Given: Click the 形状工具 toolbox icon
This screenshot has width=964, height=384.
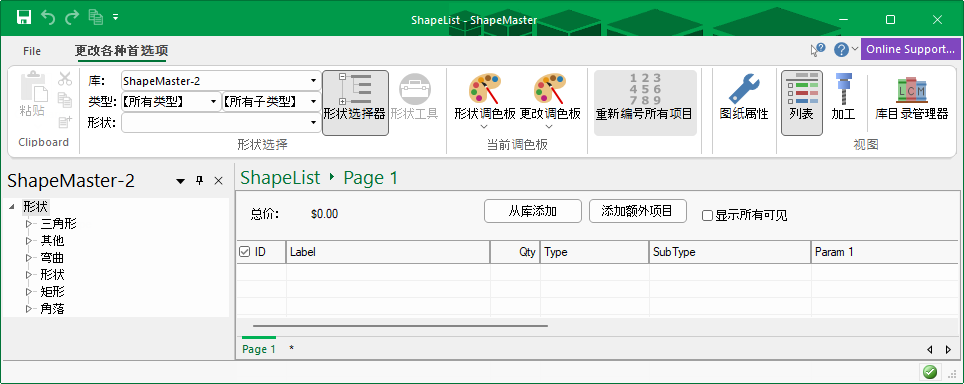Looking at the screenshot, I should (415, 89).
